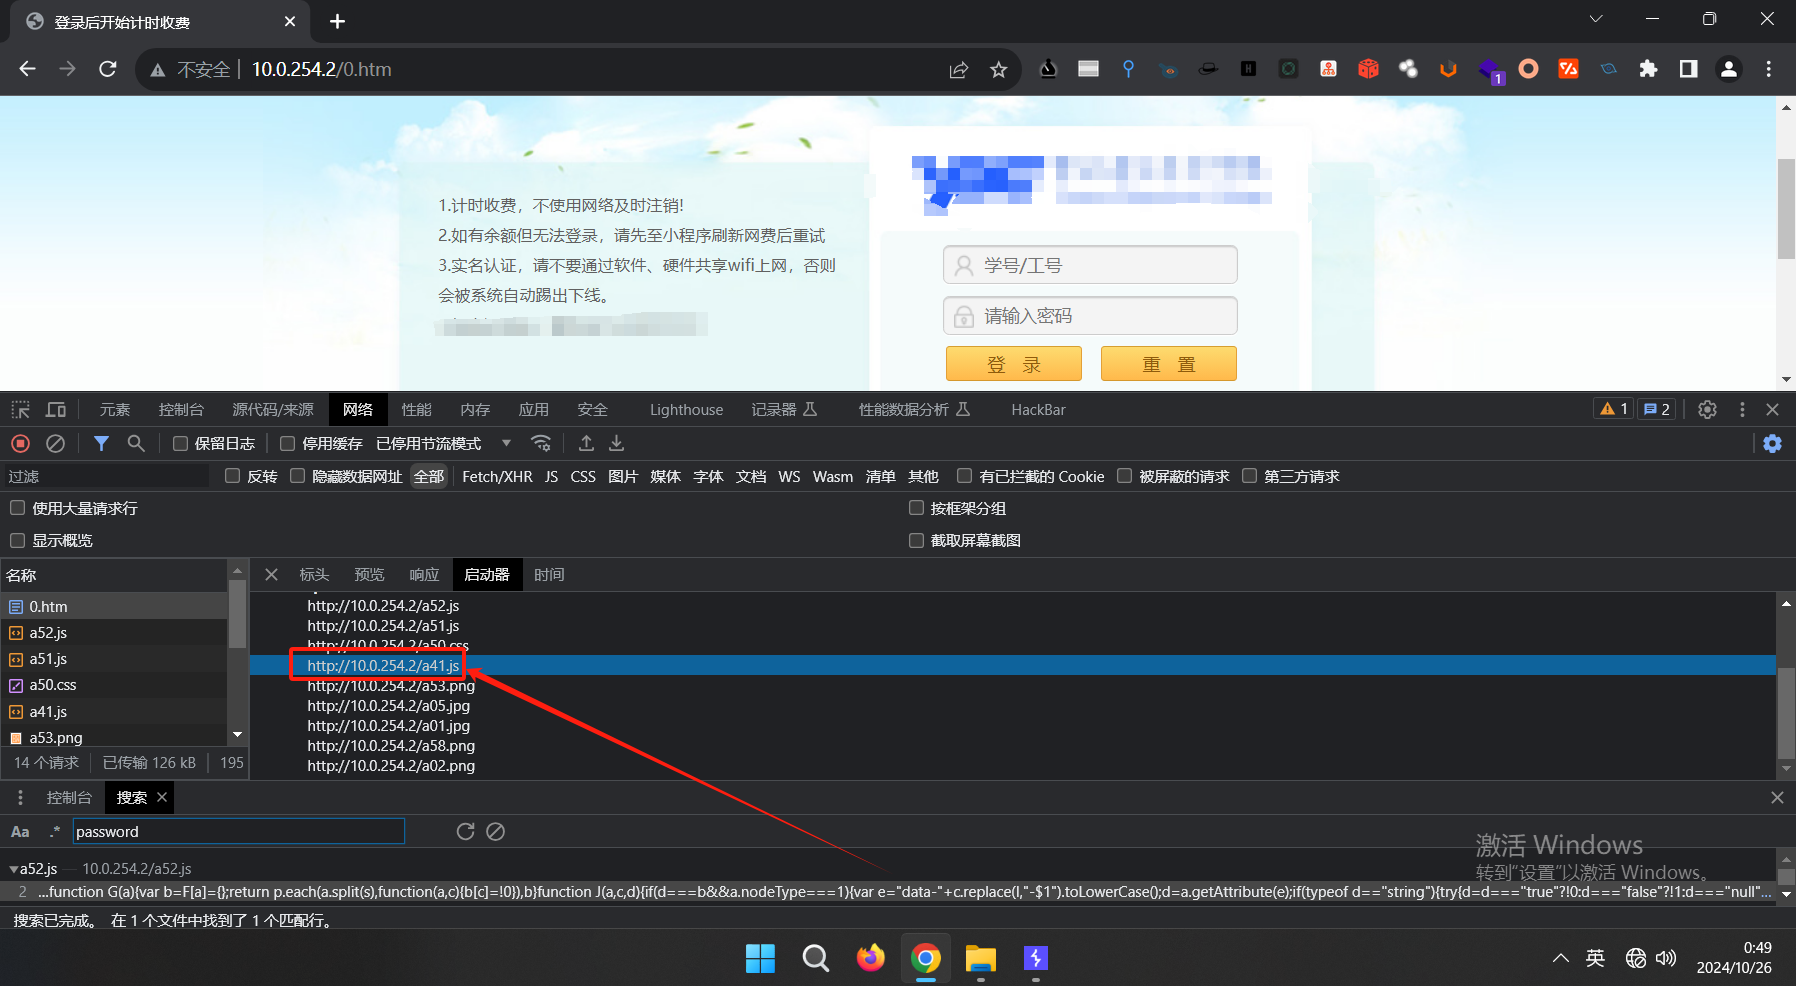Enable Preserve log checkbox
This screenshot has height=986, width=1796.
point(180,443)
